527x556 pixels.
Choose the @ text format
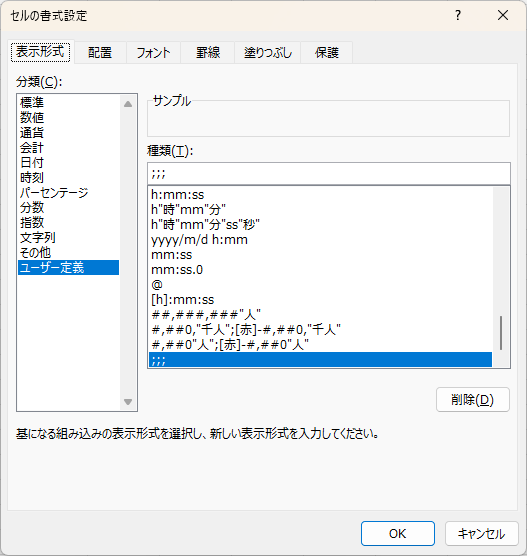coord(321,285)
